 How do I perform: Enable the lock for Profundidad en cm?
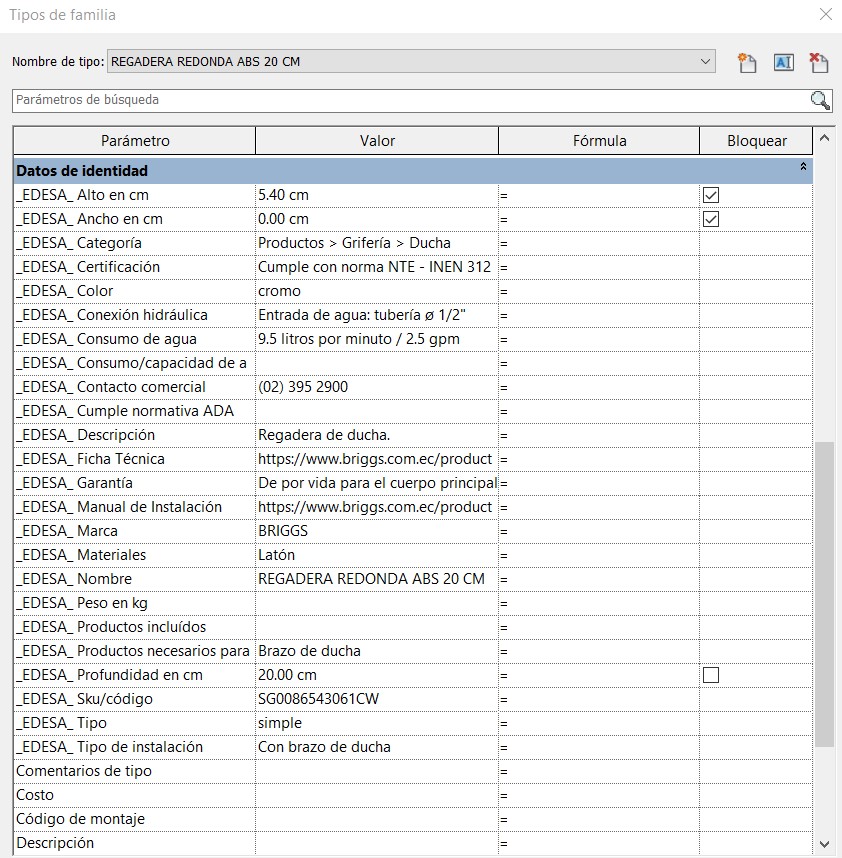711,675
